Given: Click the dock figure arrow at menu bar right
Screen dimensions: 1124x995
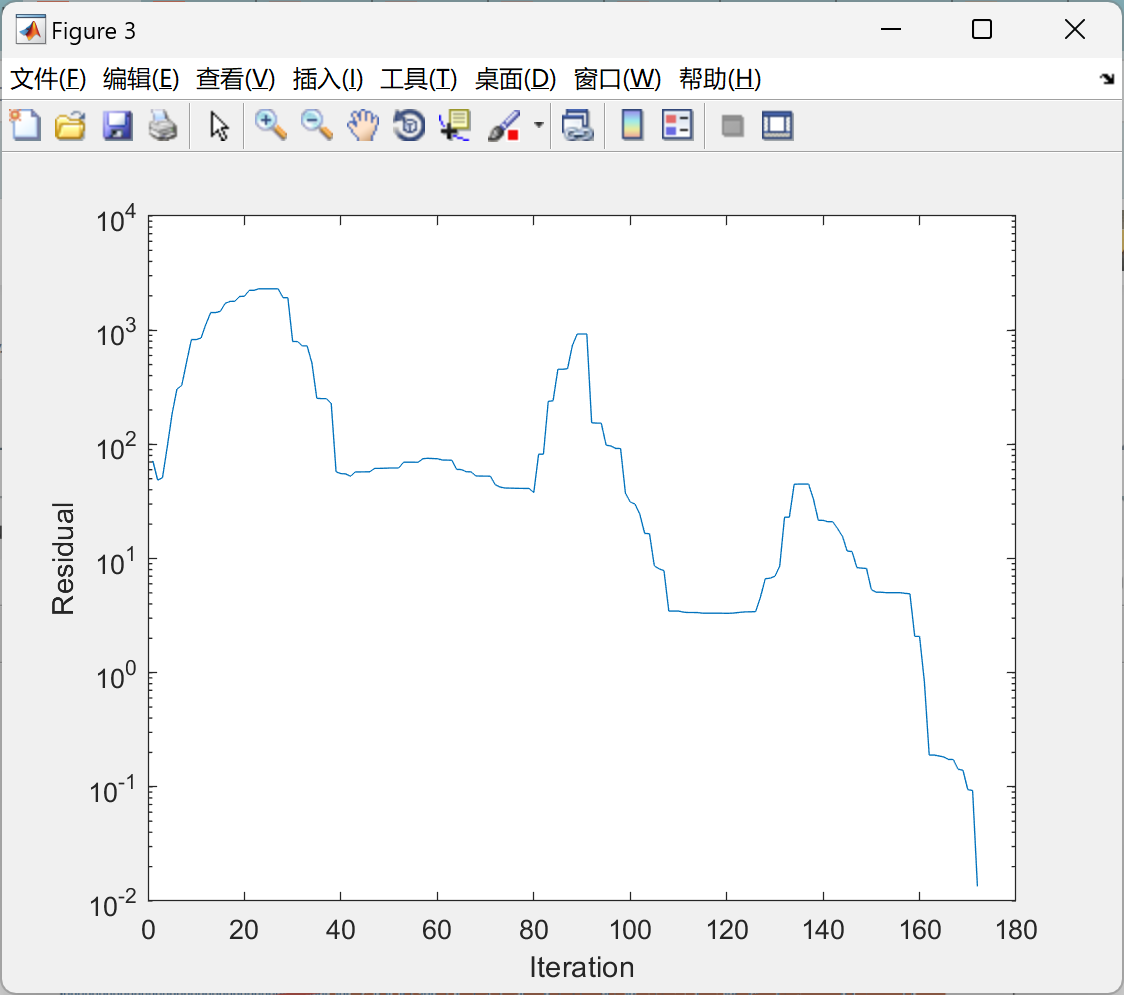Looking at the screenshot, I should coord(1107,79).
